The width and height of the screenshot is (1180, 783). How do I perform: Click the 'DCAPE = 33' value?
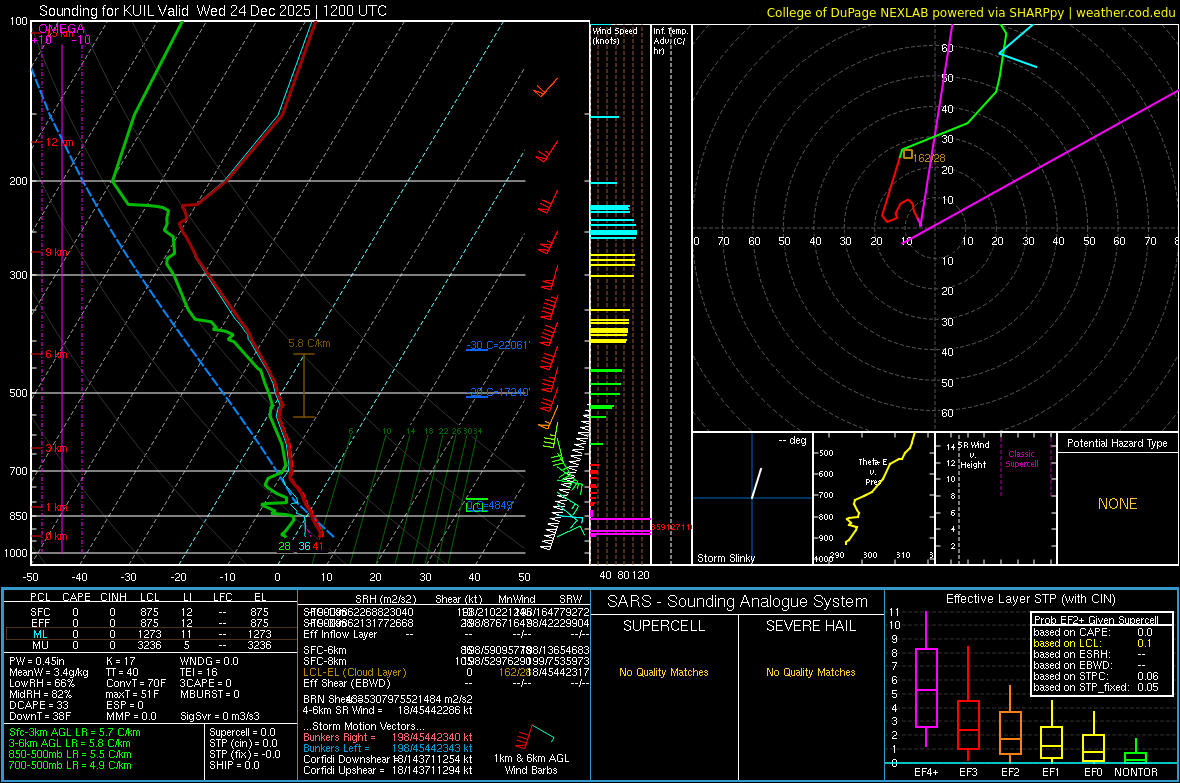point(39,705)
